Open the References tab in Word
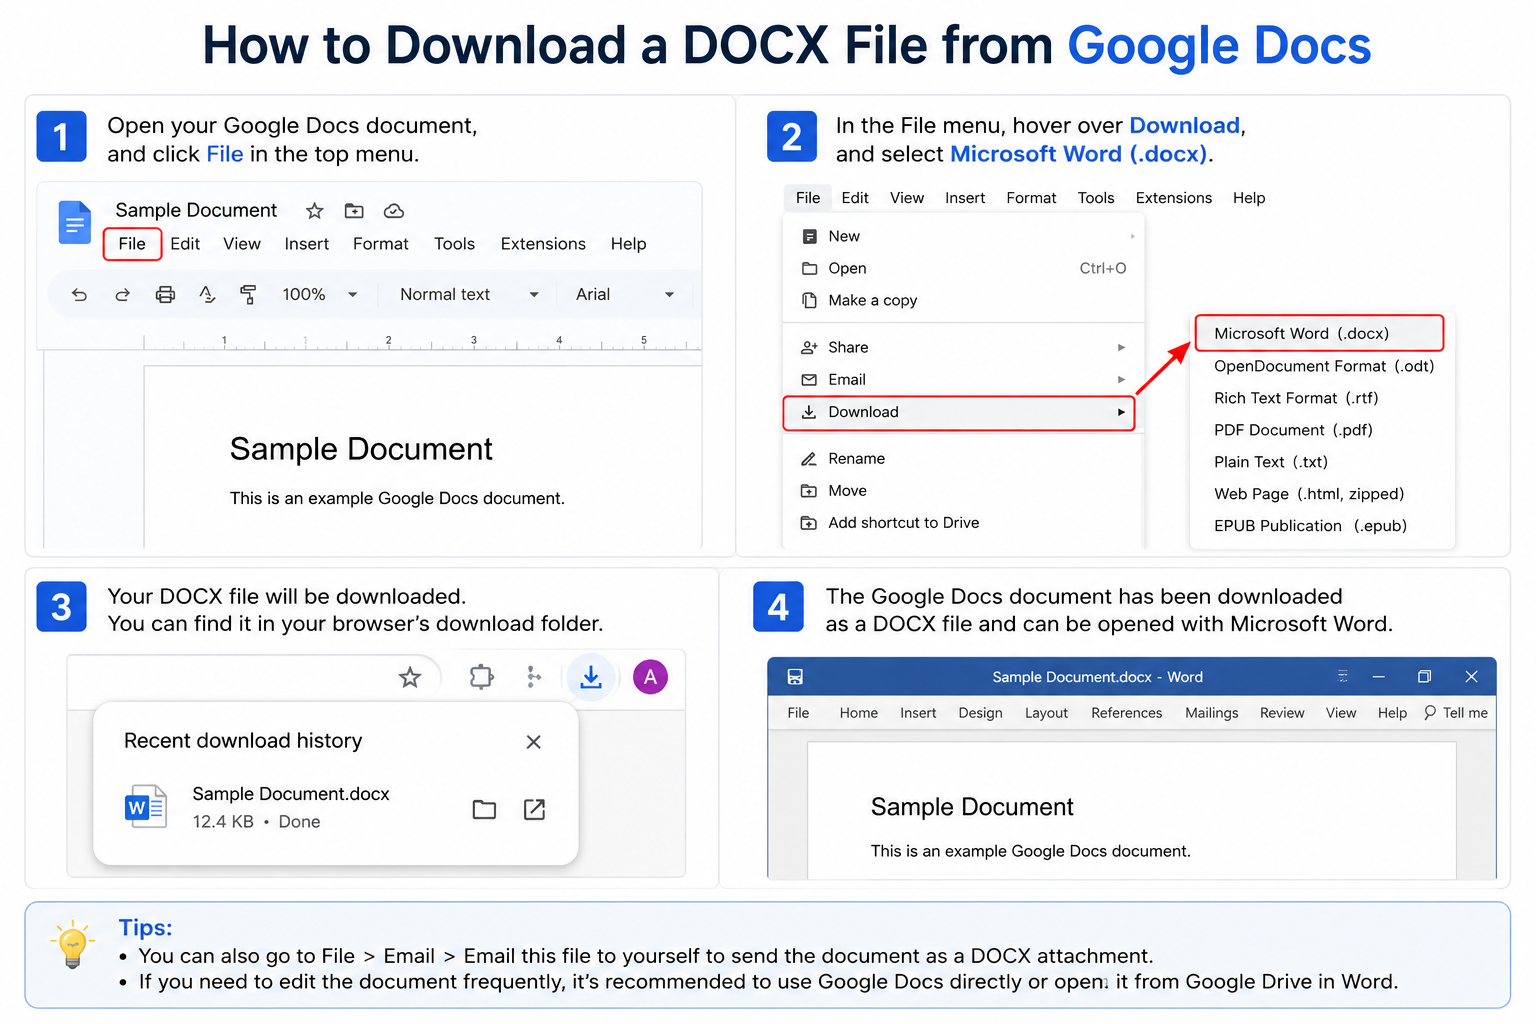The height and width of the screenshot is (1024, 1536). (1127, 713)
